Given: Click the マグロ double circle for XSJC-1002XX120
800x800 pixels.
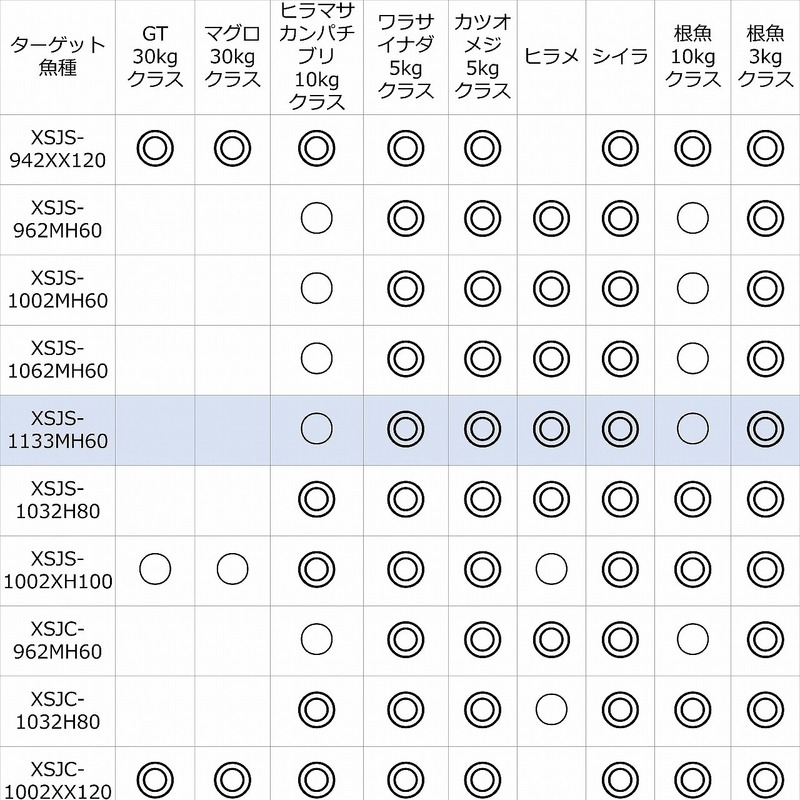Looking at the screenshot, I should [x=233, y=777].
